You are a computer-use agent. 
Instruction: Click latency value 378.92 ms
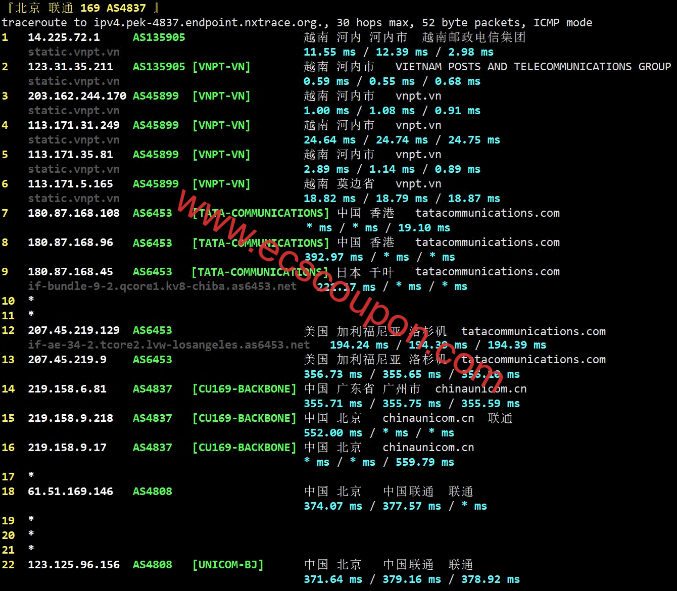490,579
